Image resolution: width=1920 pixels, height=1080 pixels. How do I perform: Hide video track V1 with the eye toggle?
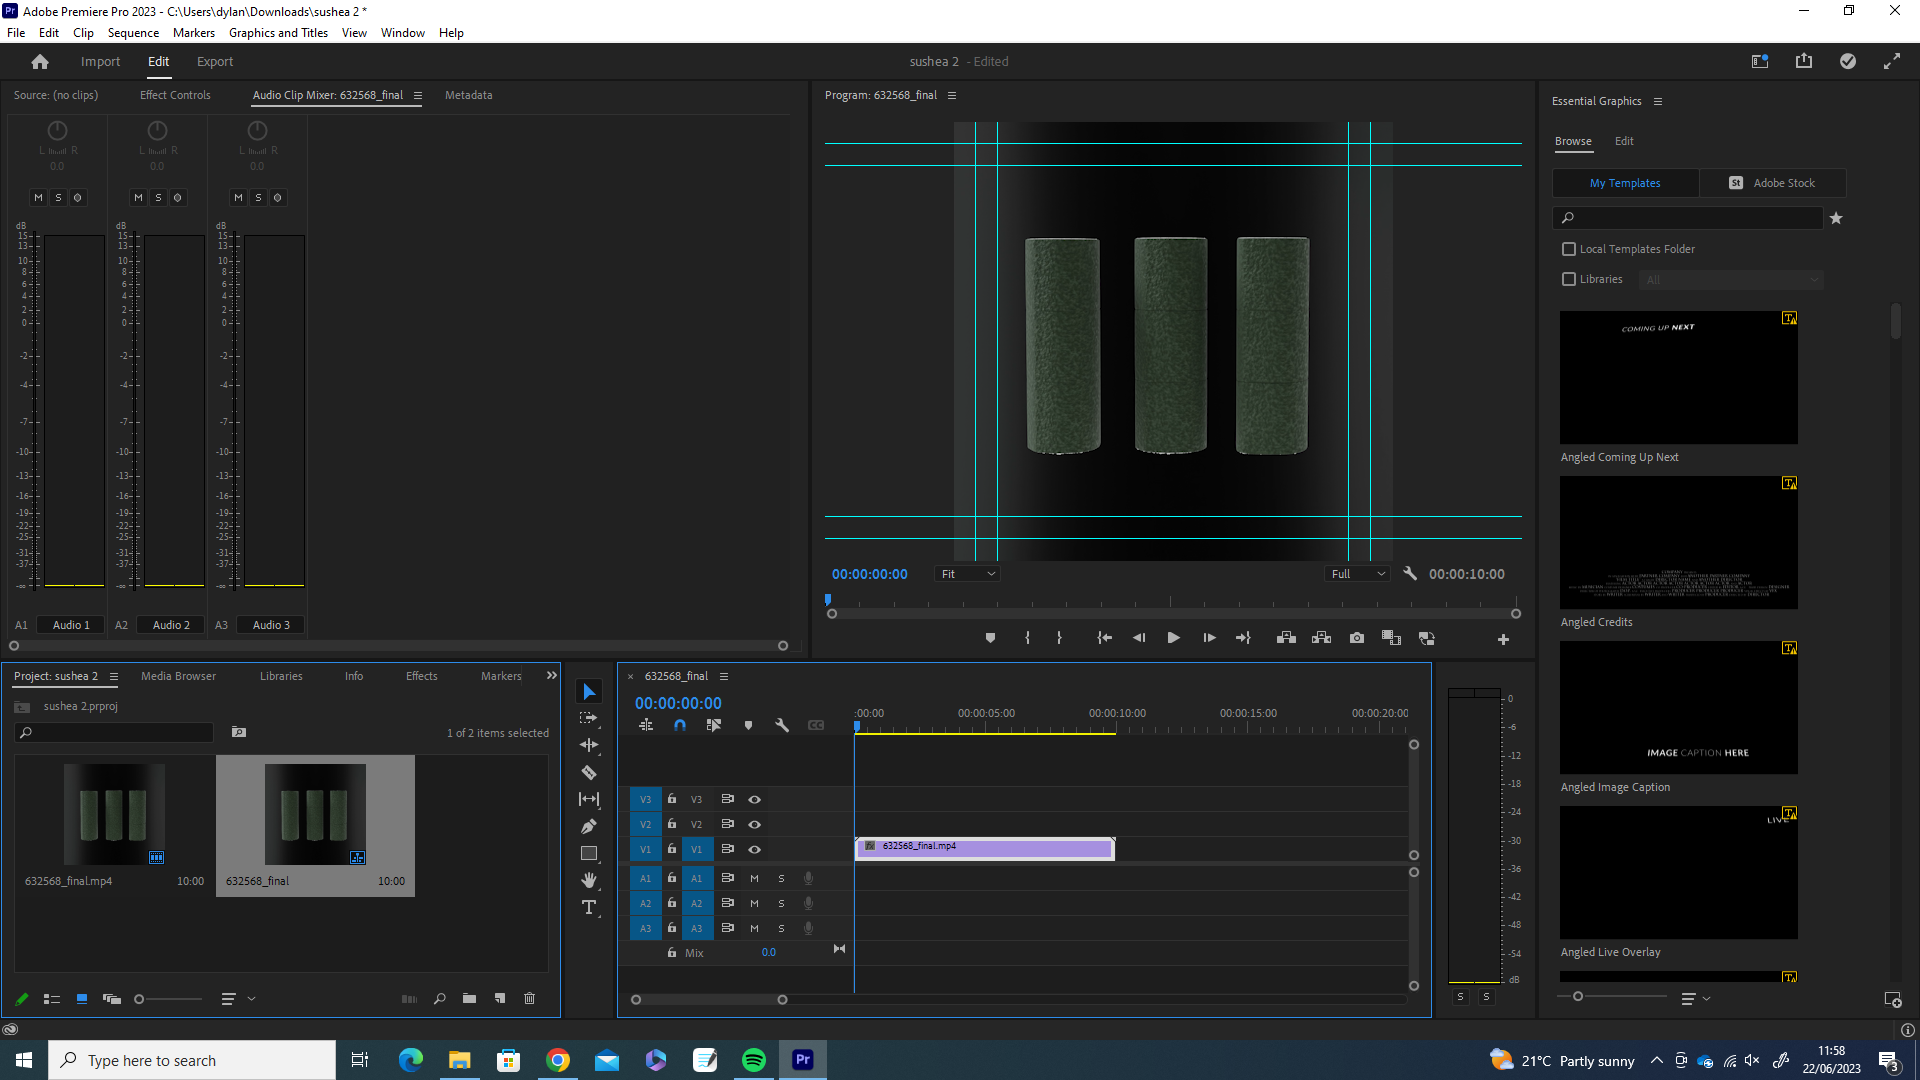pyautogui.click(x=755, y=849)
